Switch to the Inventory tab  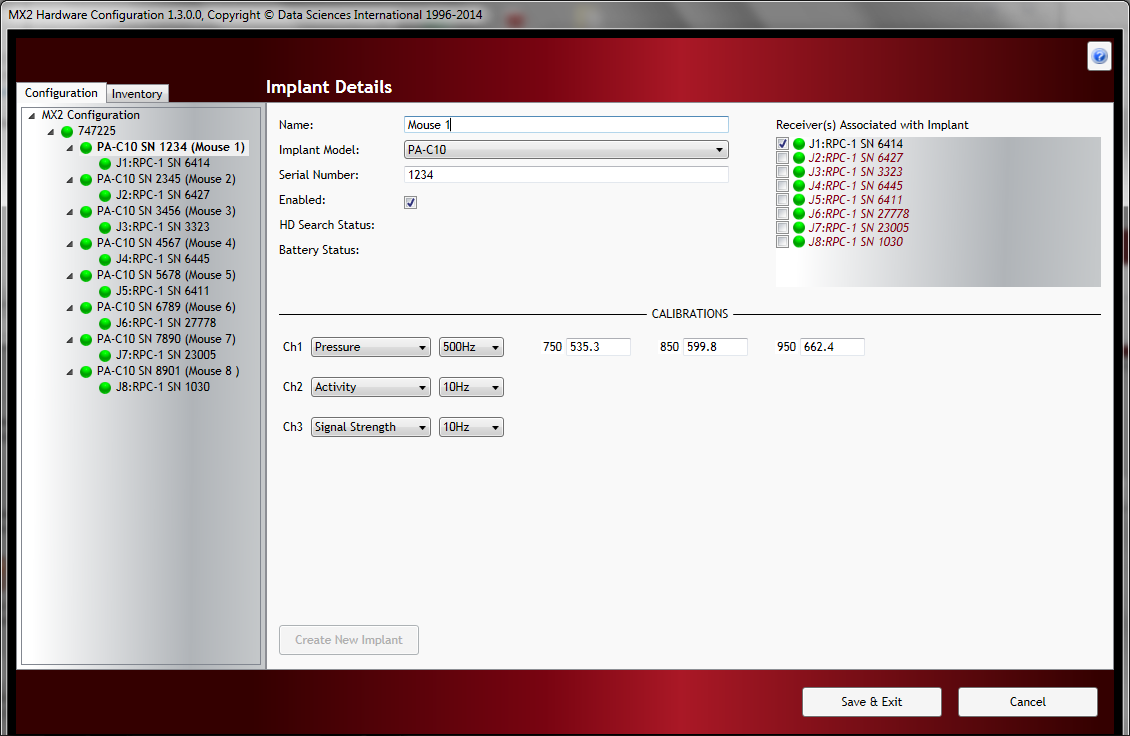[x=137, y=92]
